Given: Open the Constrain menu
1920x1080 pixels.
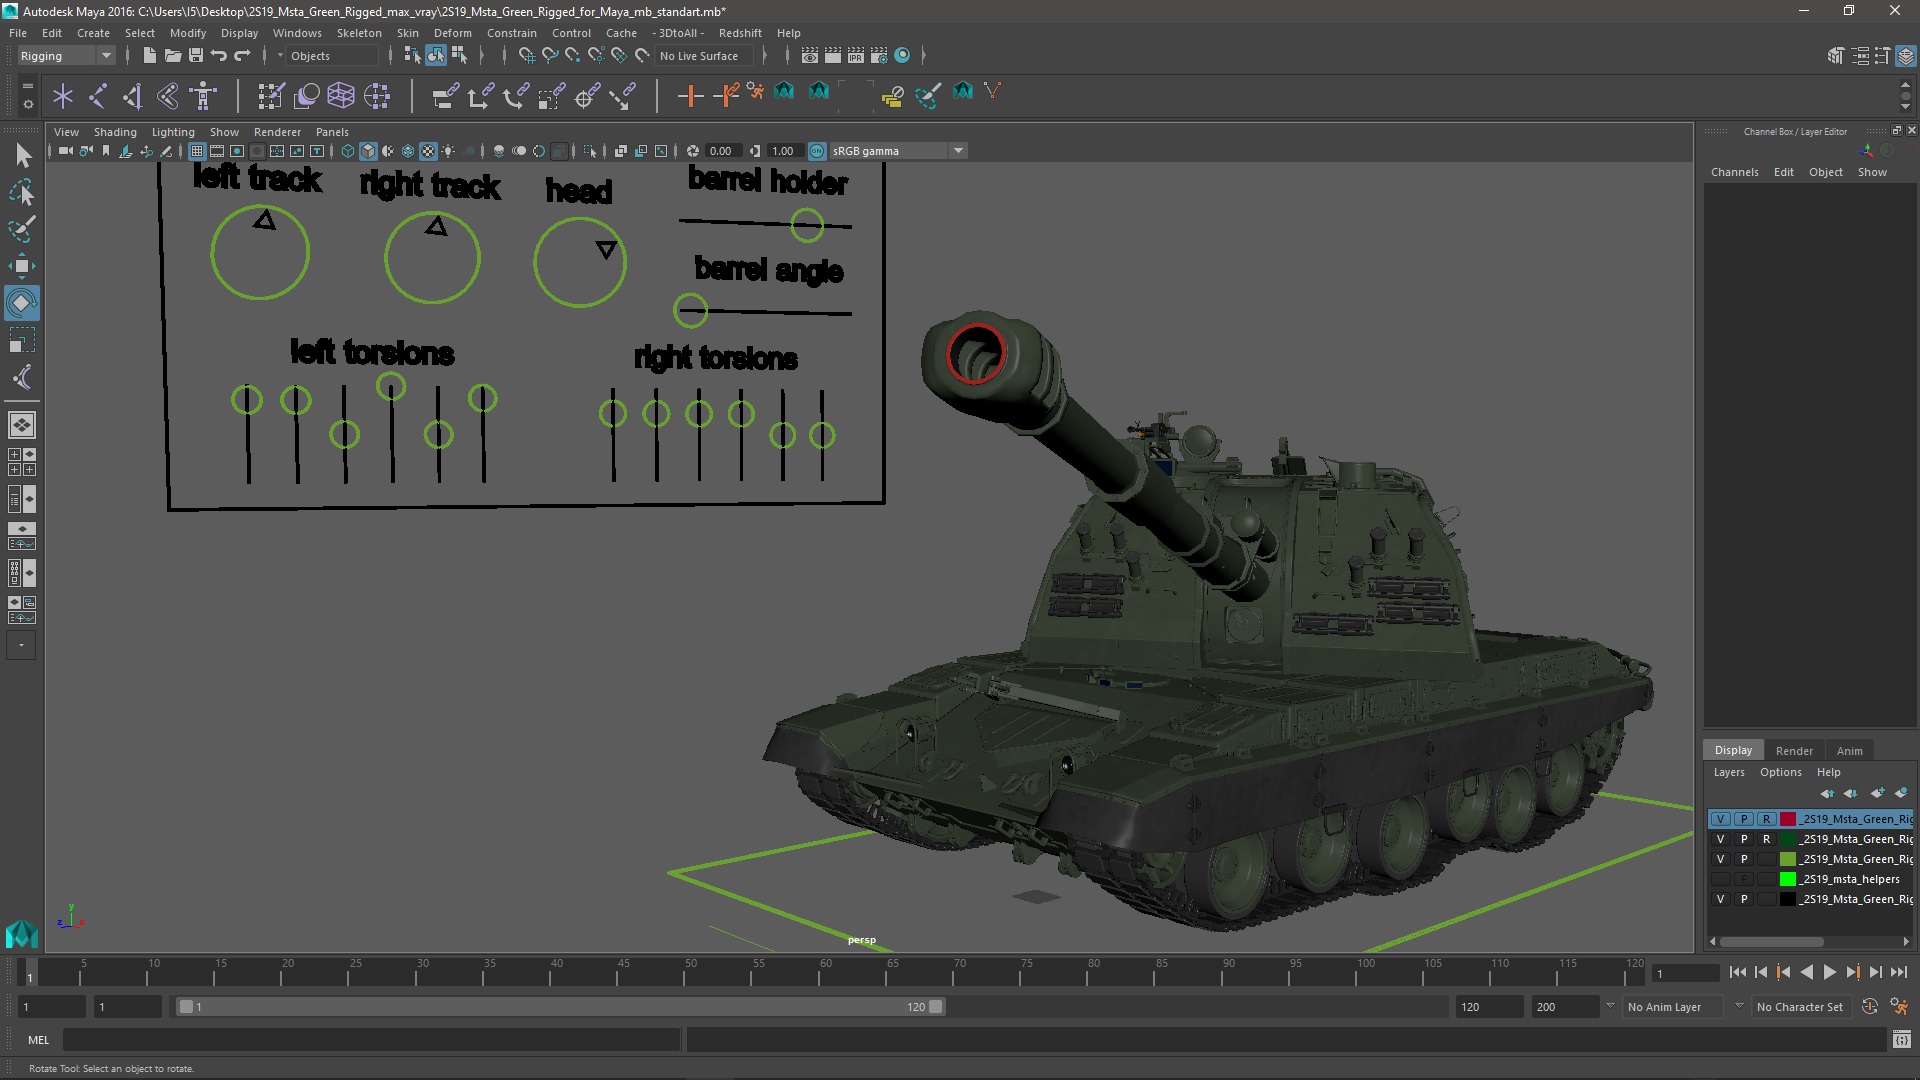Looking at the screenshot, I should (x=511, y=33).
